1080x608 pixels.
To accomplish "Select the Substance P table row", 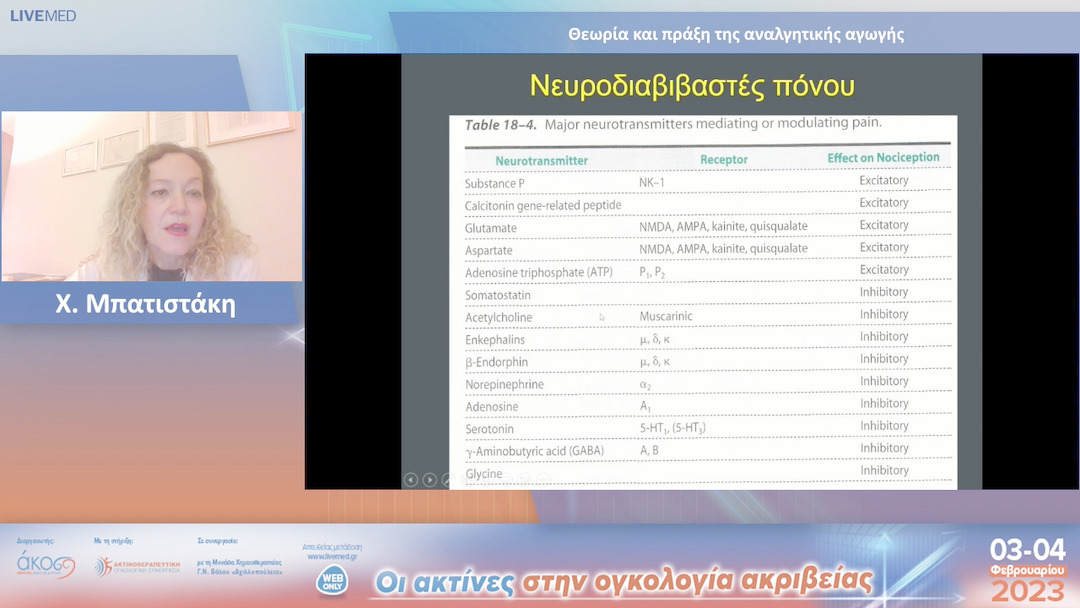I will (x=707, y=182).
